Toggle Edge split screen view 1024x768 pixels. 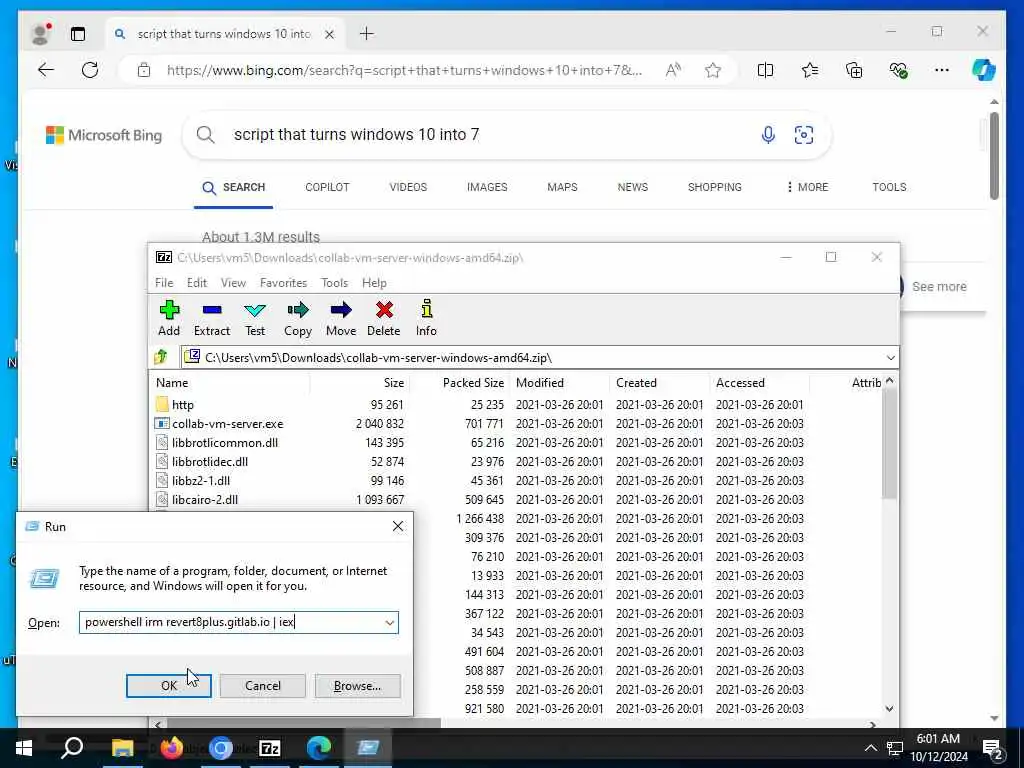[x=765, y=70]
